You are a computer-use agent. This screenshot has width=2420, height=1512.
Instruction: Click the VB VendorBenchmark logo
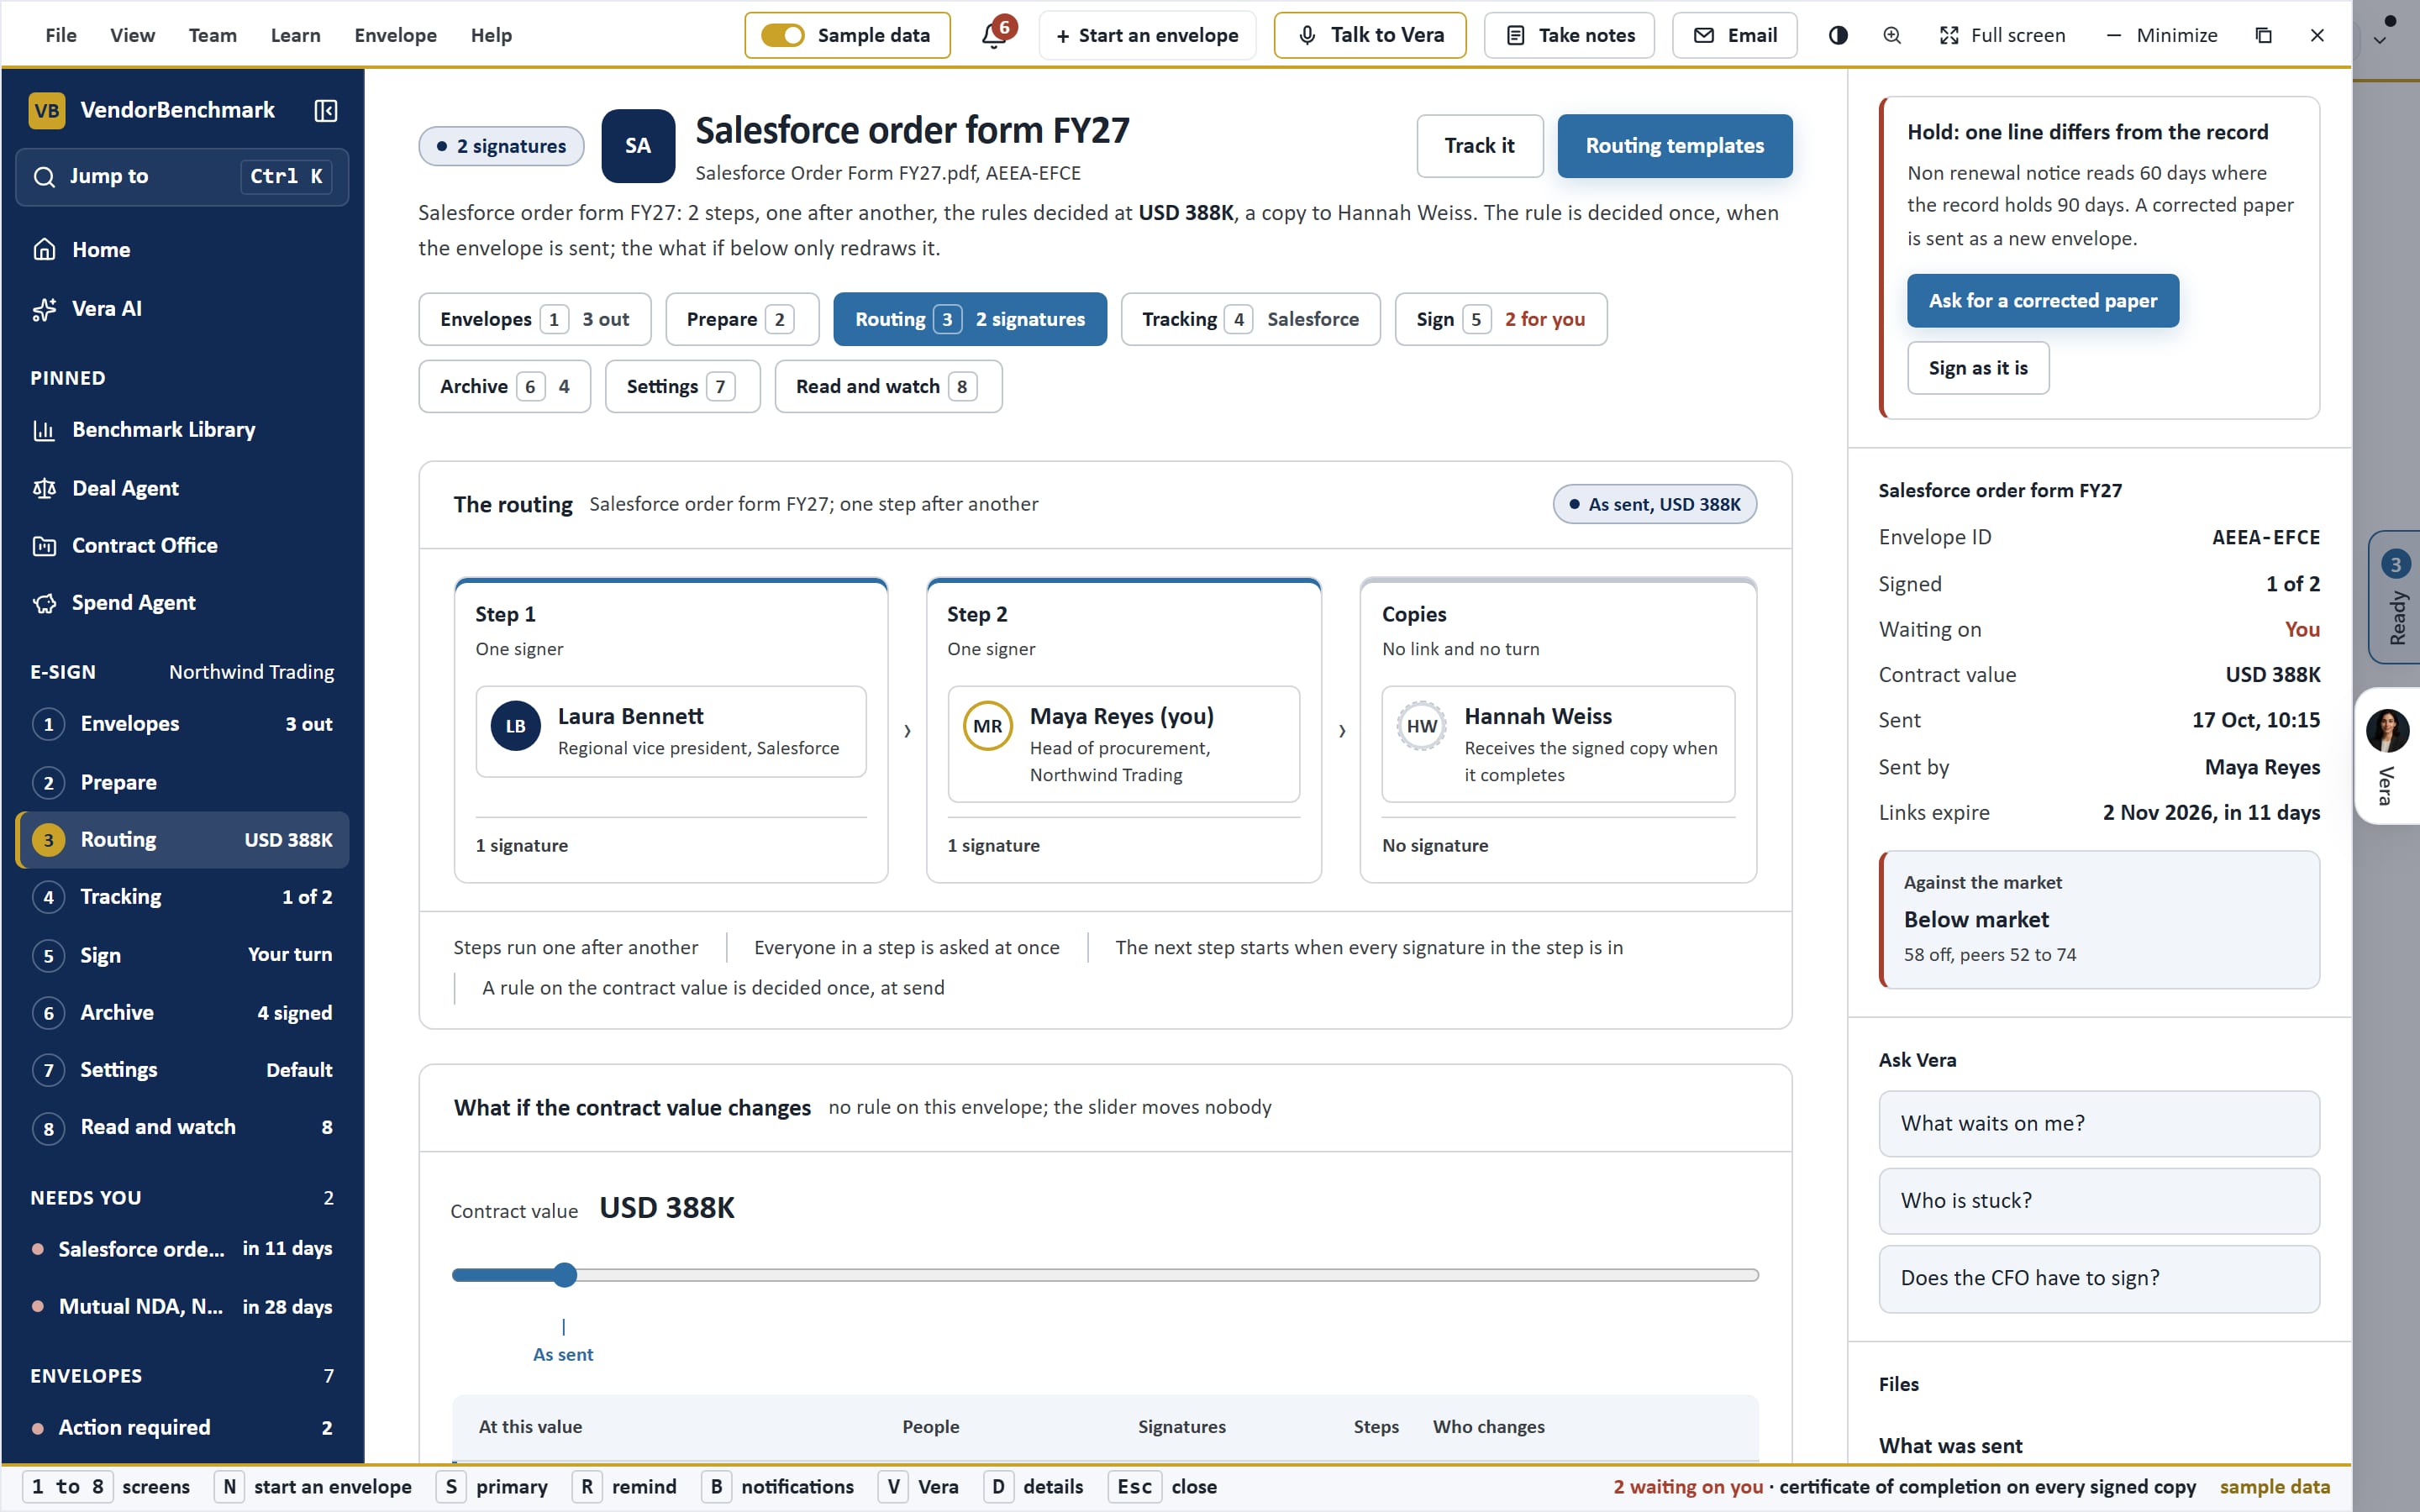point(47,110)
